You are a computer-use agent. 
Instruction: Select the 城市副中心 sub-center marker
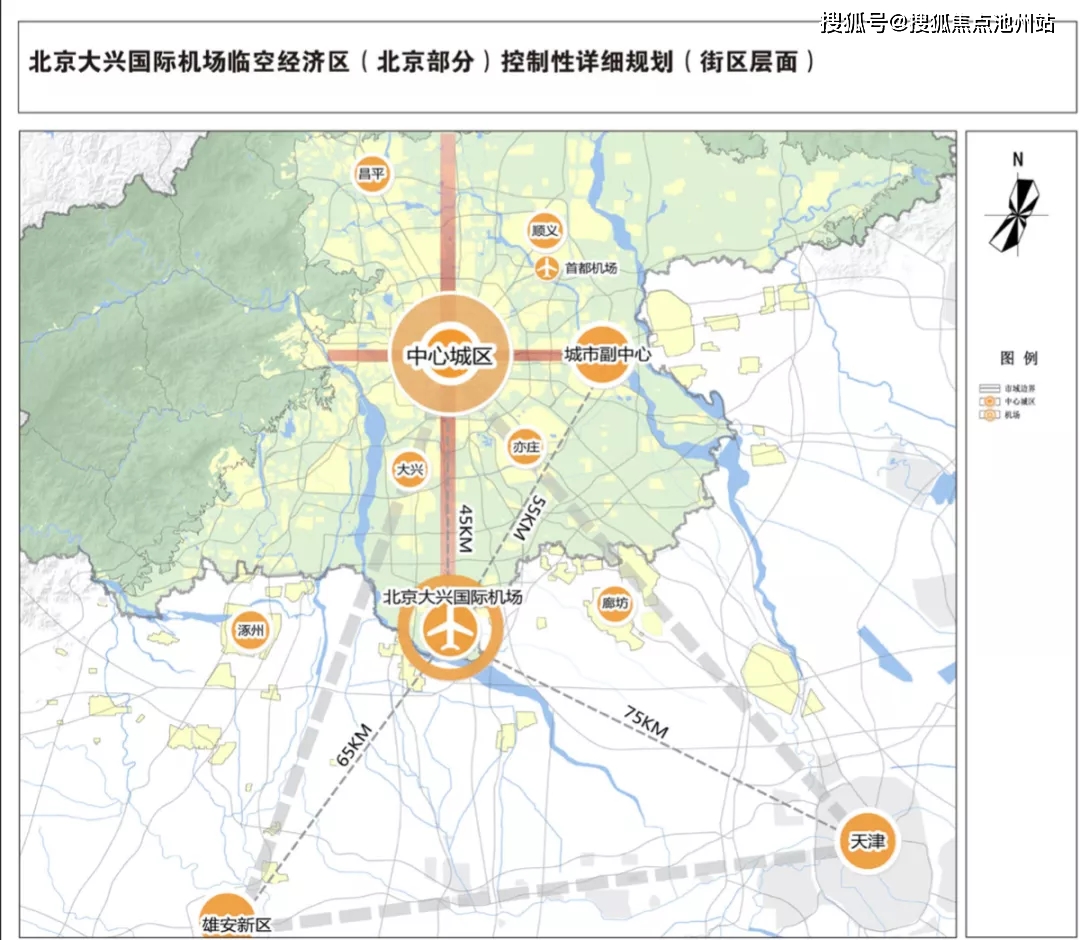(604, 355)
